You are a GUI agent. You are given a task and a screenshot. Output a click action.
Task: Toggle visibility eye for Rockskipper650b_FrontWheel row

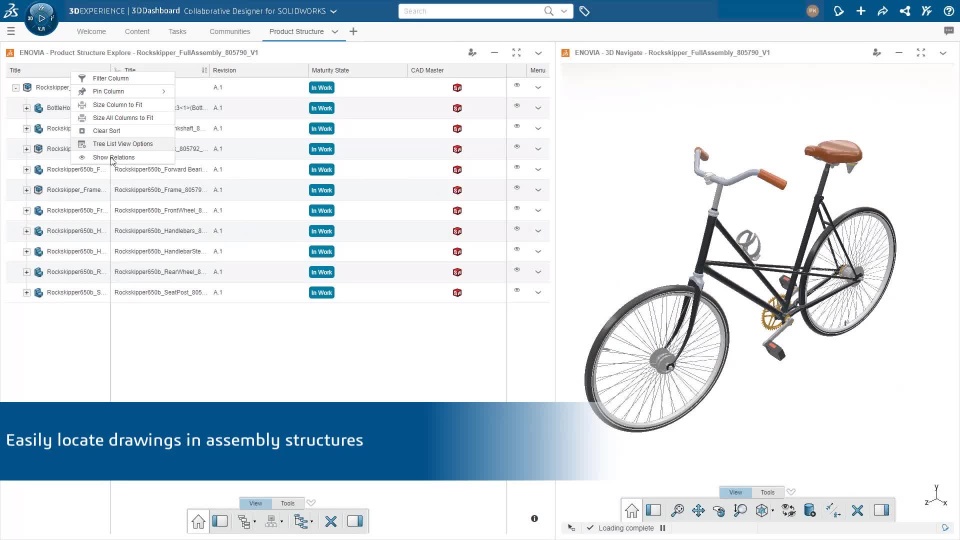(517, 208)
